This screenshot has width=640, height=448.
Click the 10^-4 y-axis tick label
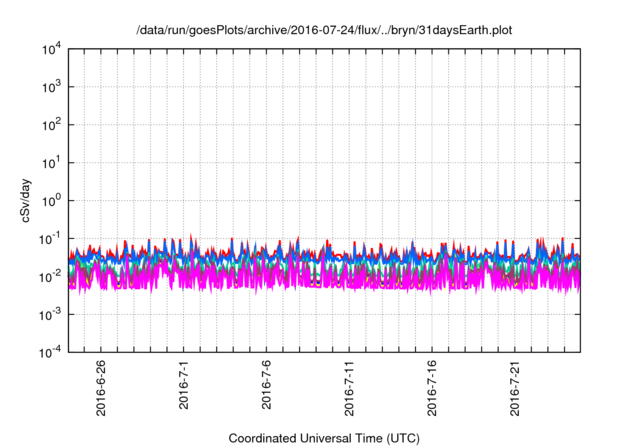[51, 353]
